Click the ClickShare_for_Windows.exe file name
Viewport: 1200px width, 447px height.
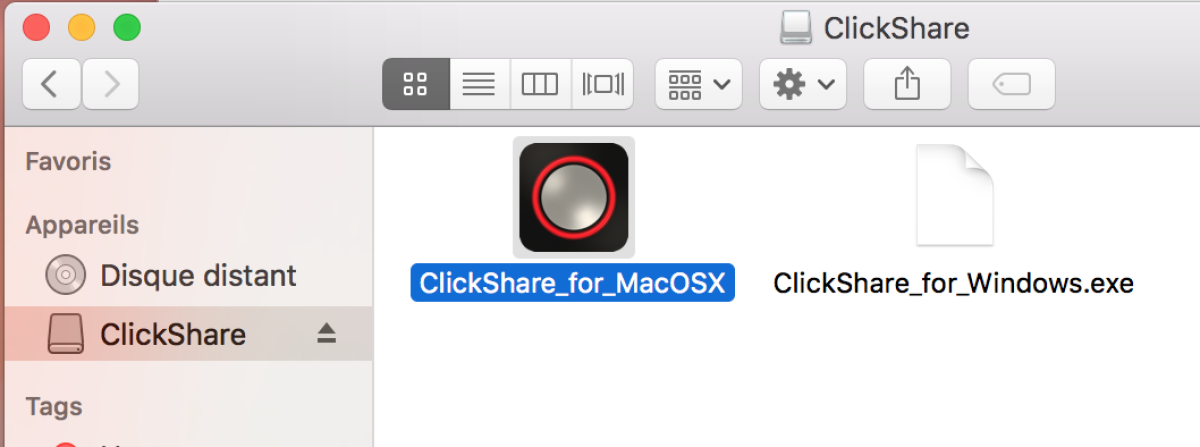tap(954, 283)
